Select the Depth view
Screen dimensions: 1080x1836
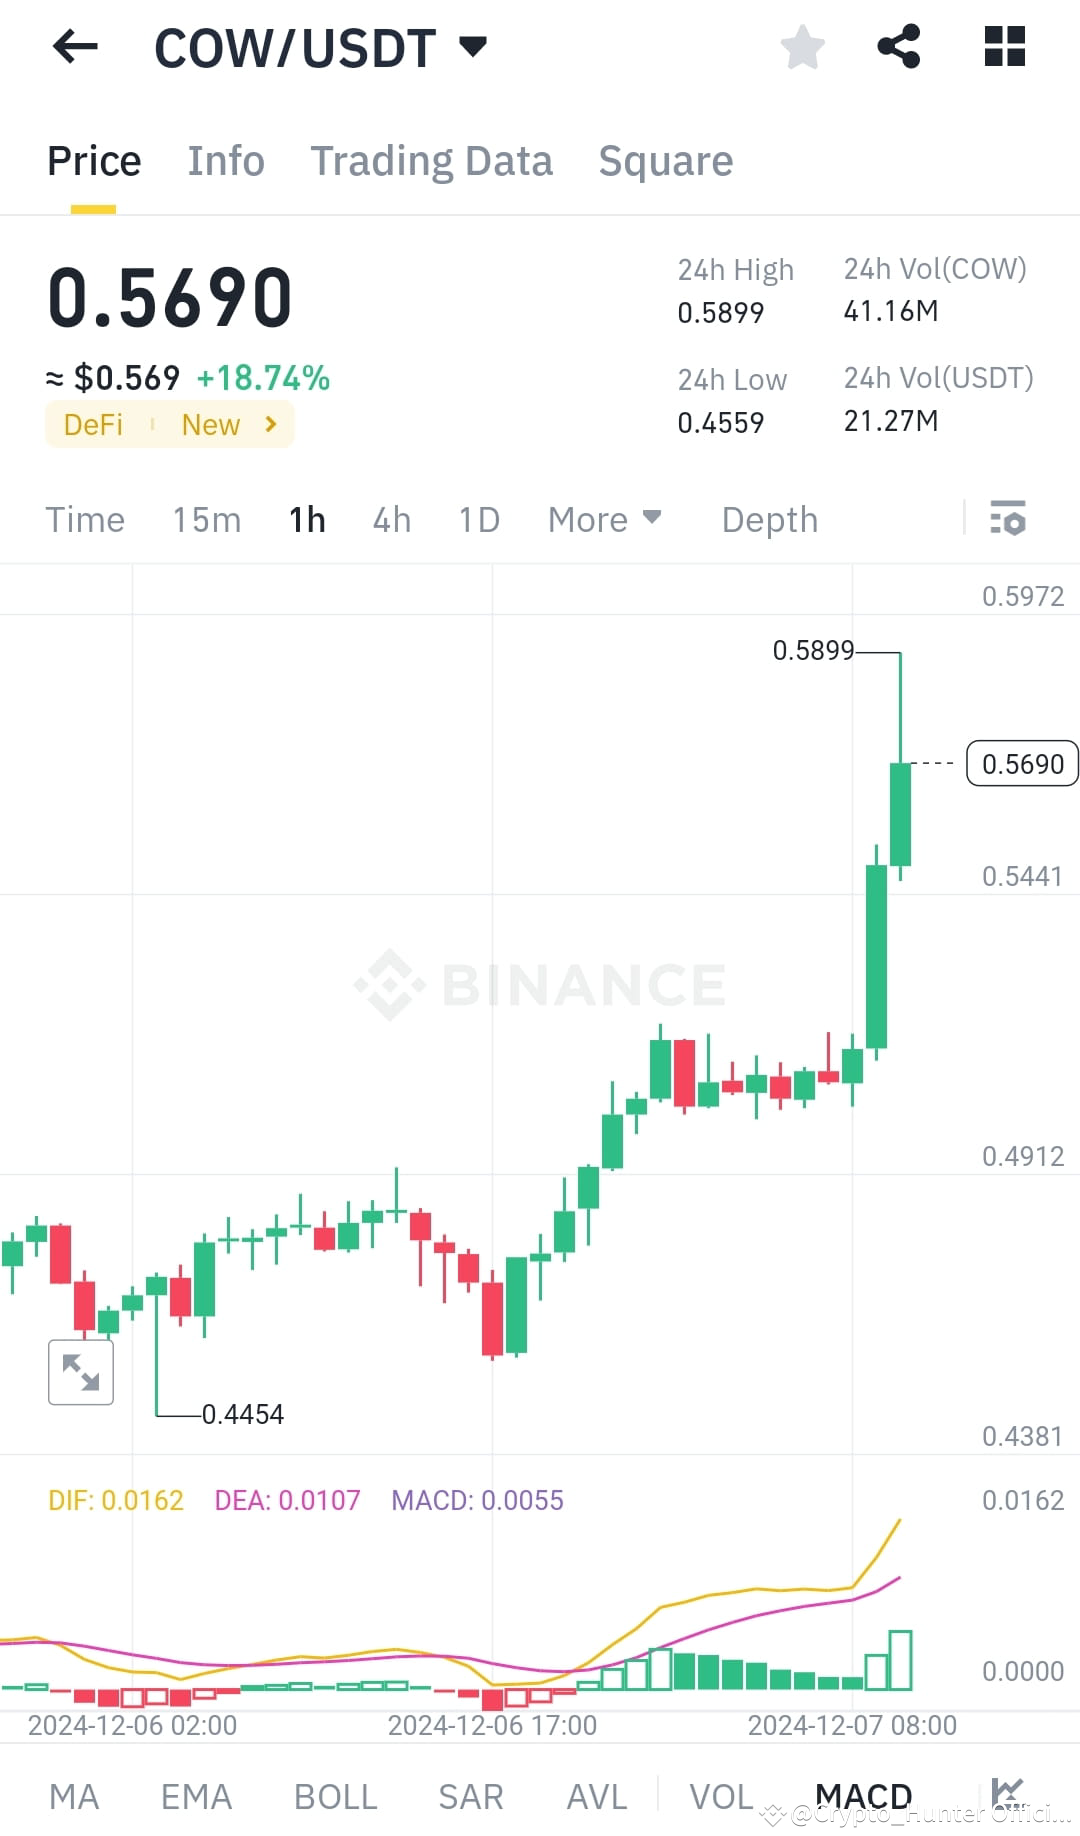pos(769,519)
